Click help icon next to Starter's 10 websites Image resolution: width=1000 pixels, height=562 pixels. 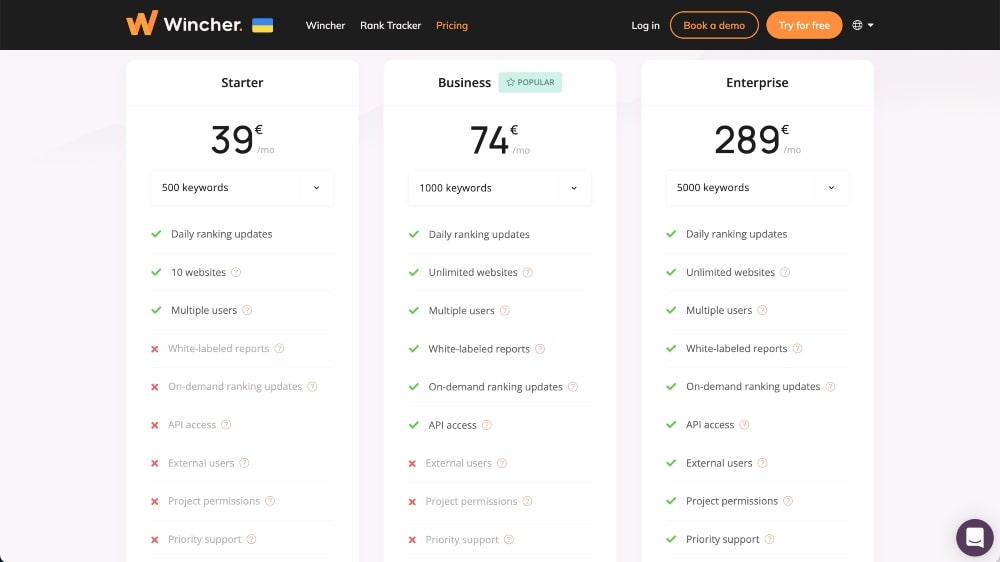point(236,272)
